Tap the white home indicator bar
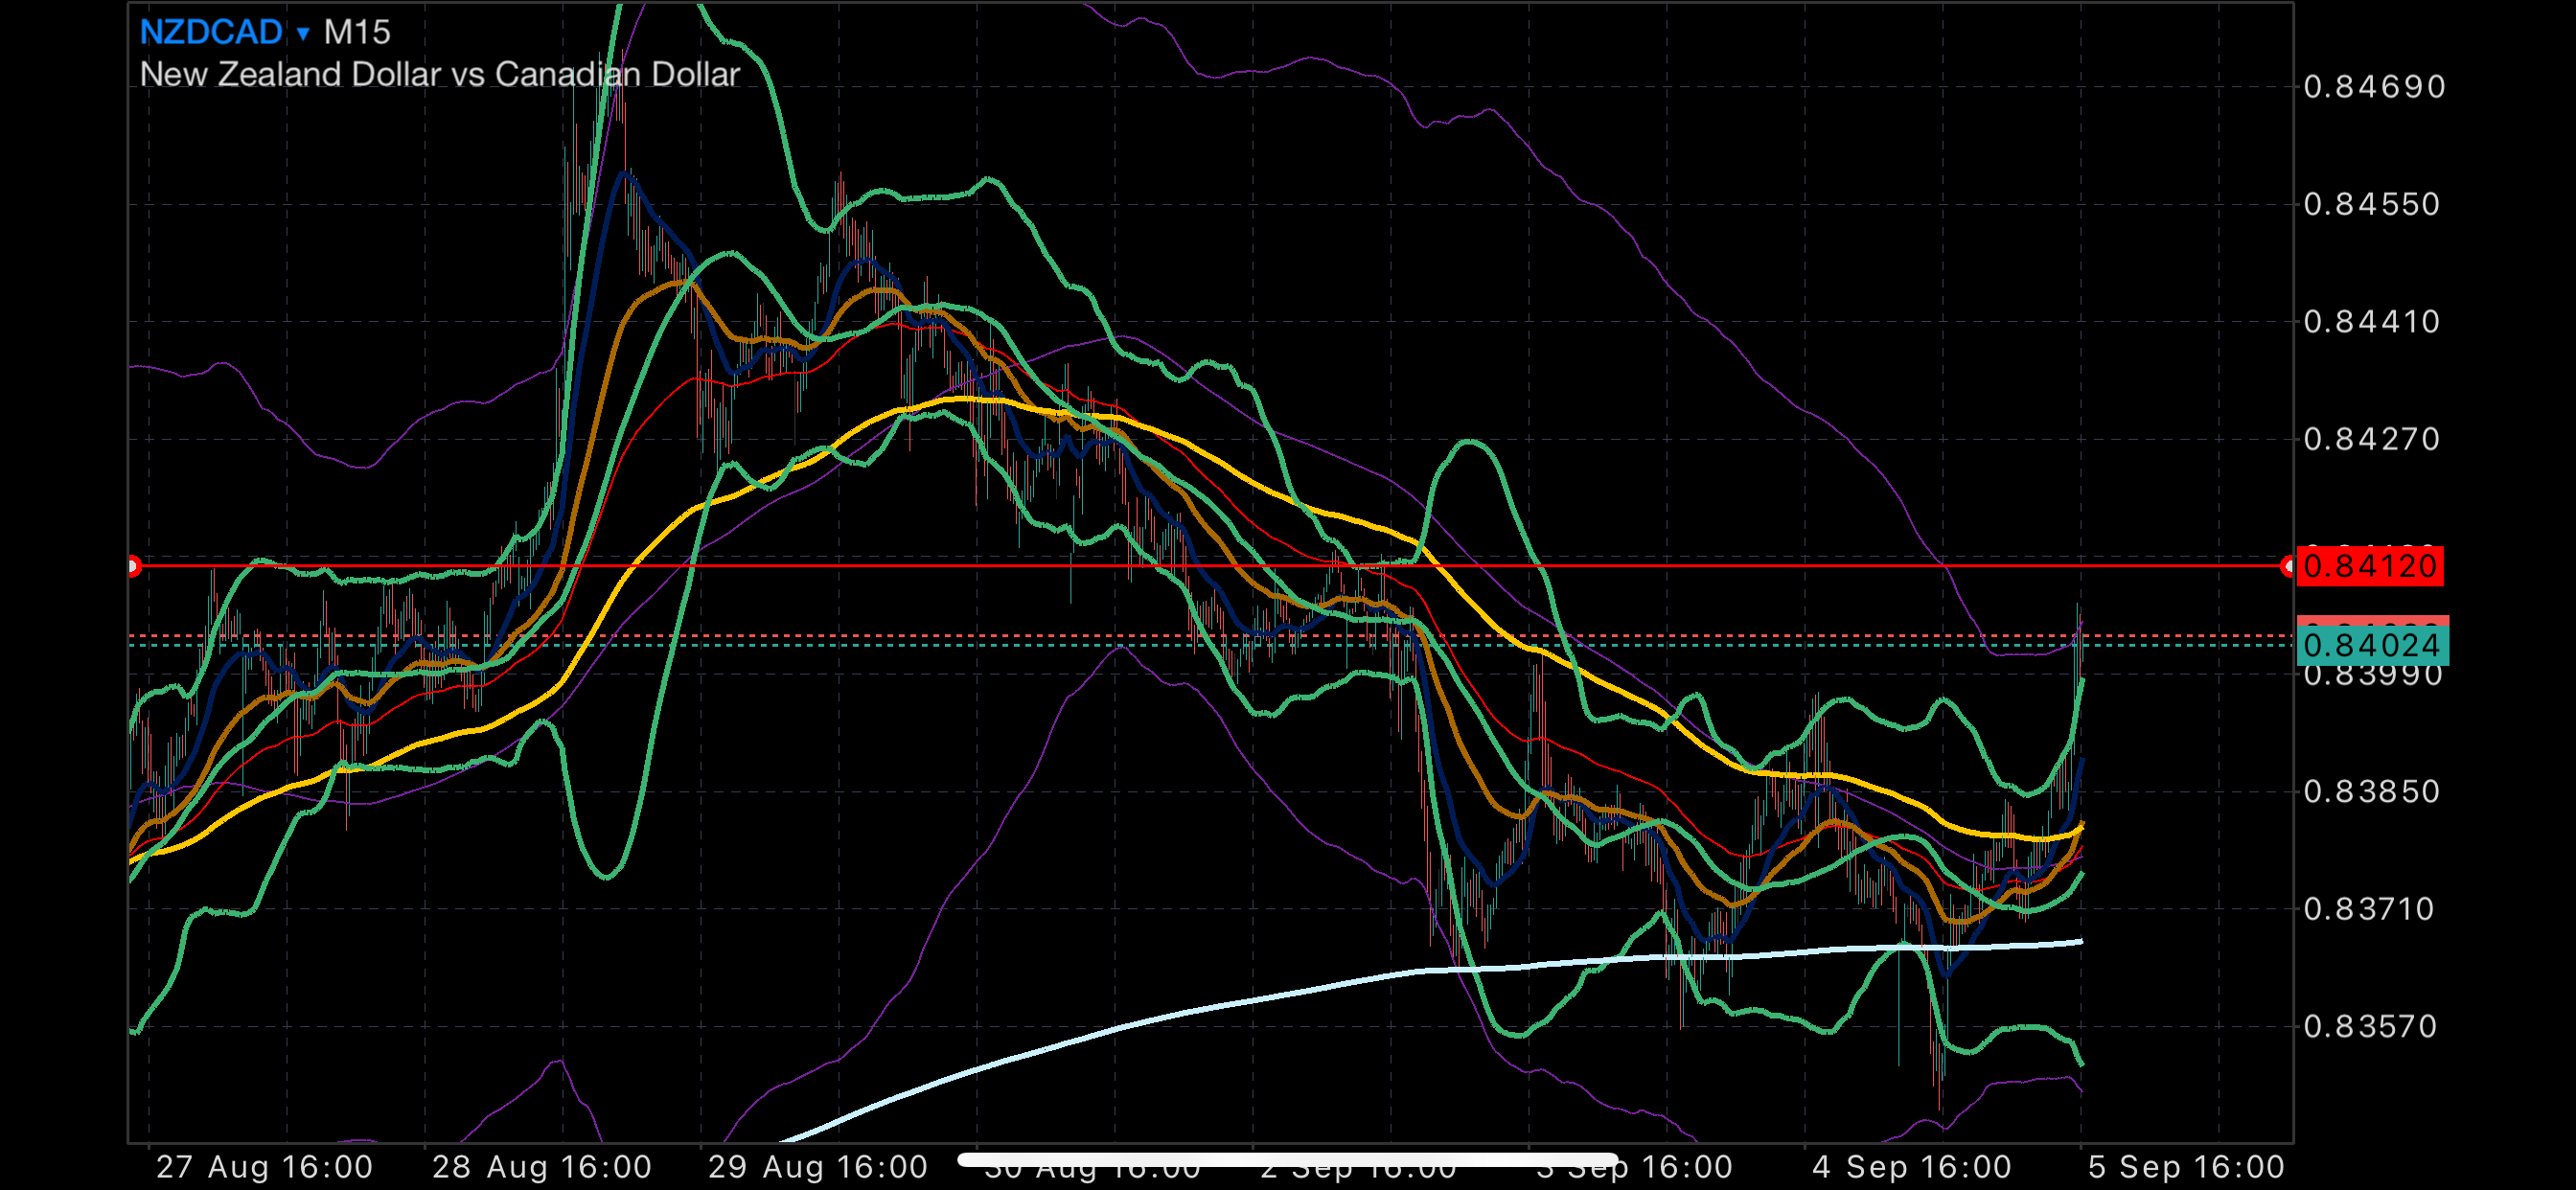The height and width of the screenshot is (1190, 2576). point(1287,1160)
